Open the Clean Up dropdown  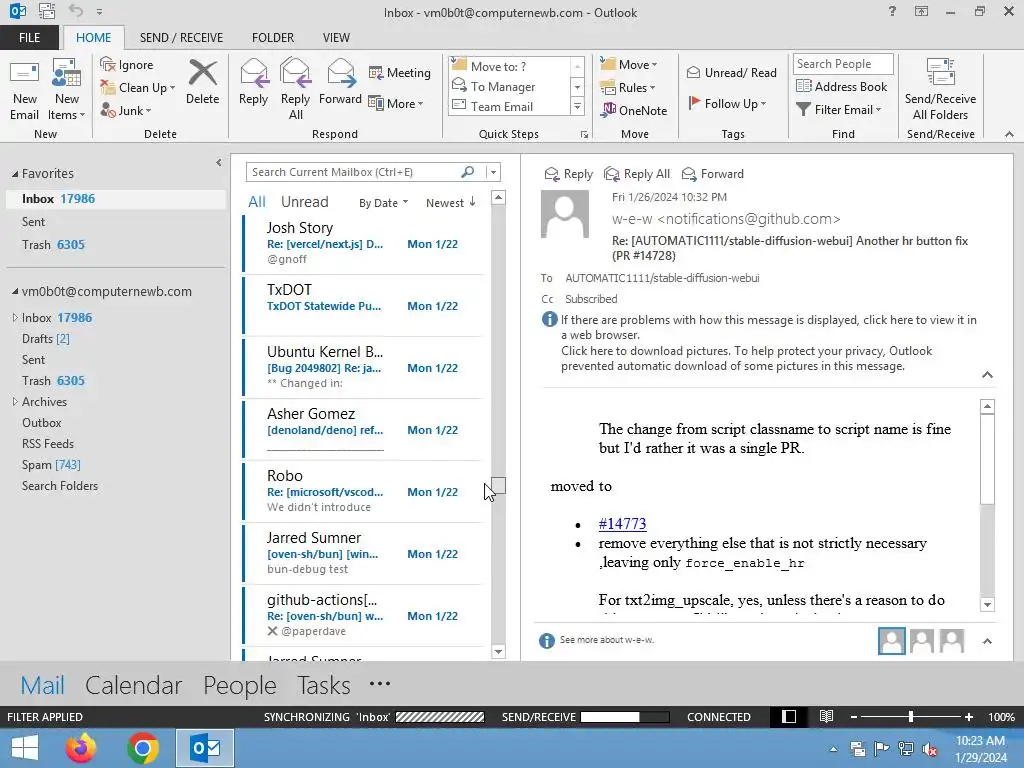click(138, 88)
